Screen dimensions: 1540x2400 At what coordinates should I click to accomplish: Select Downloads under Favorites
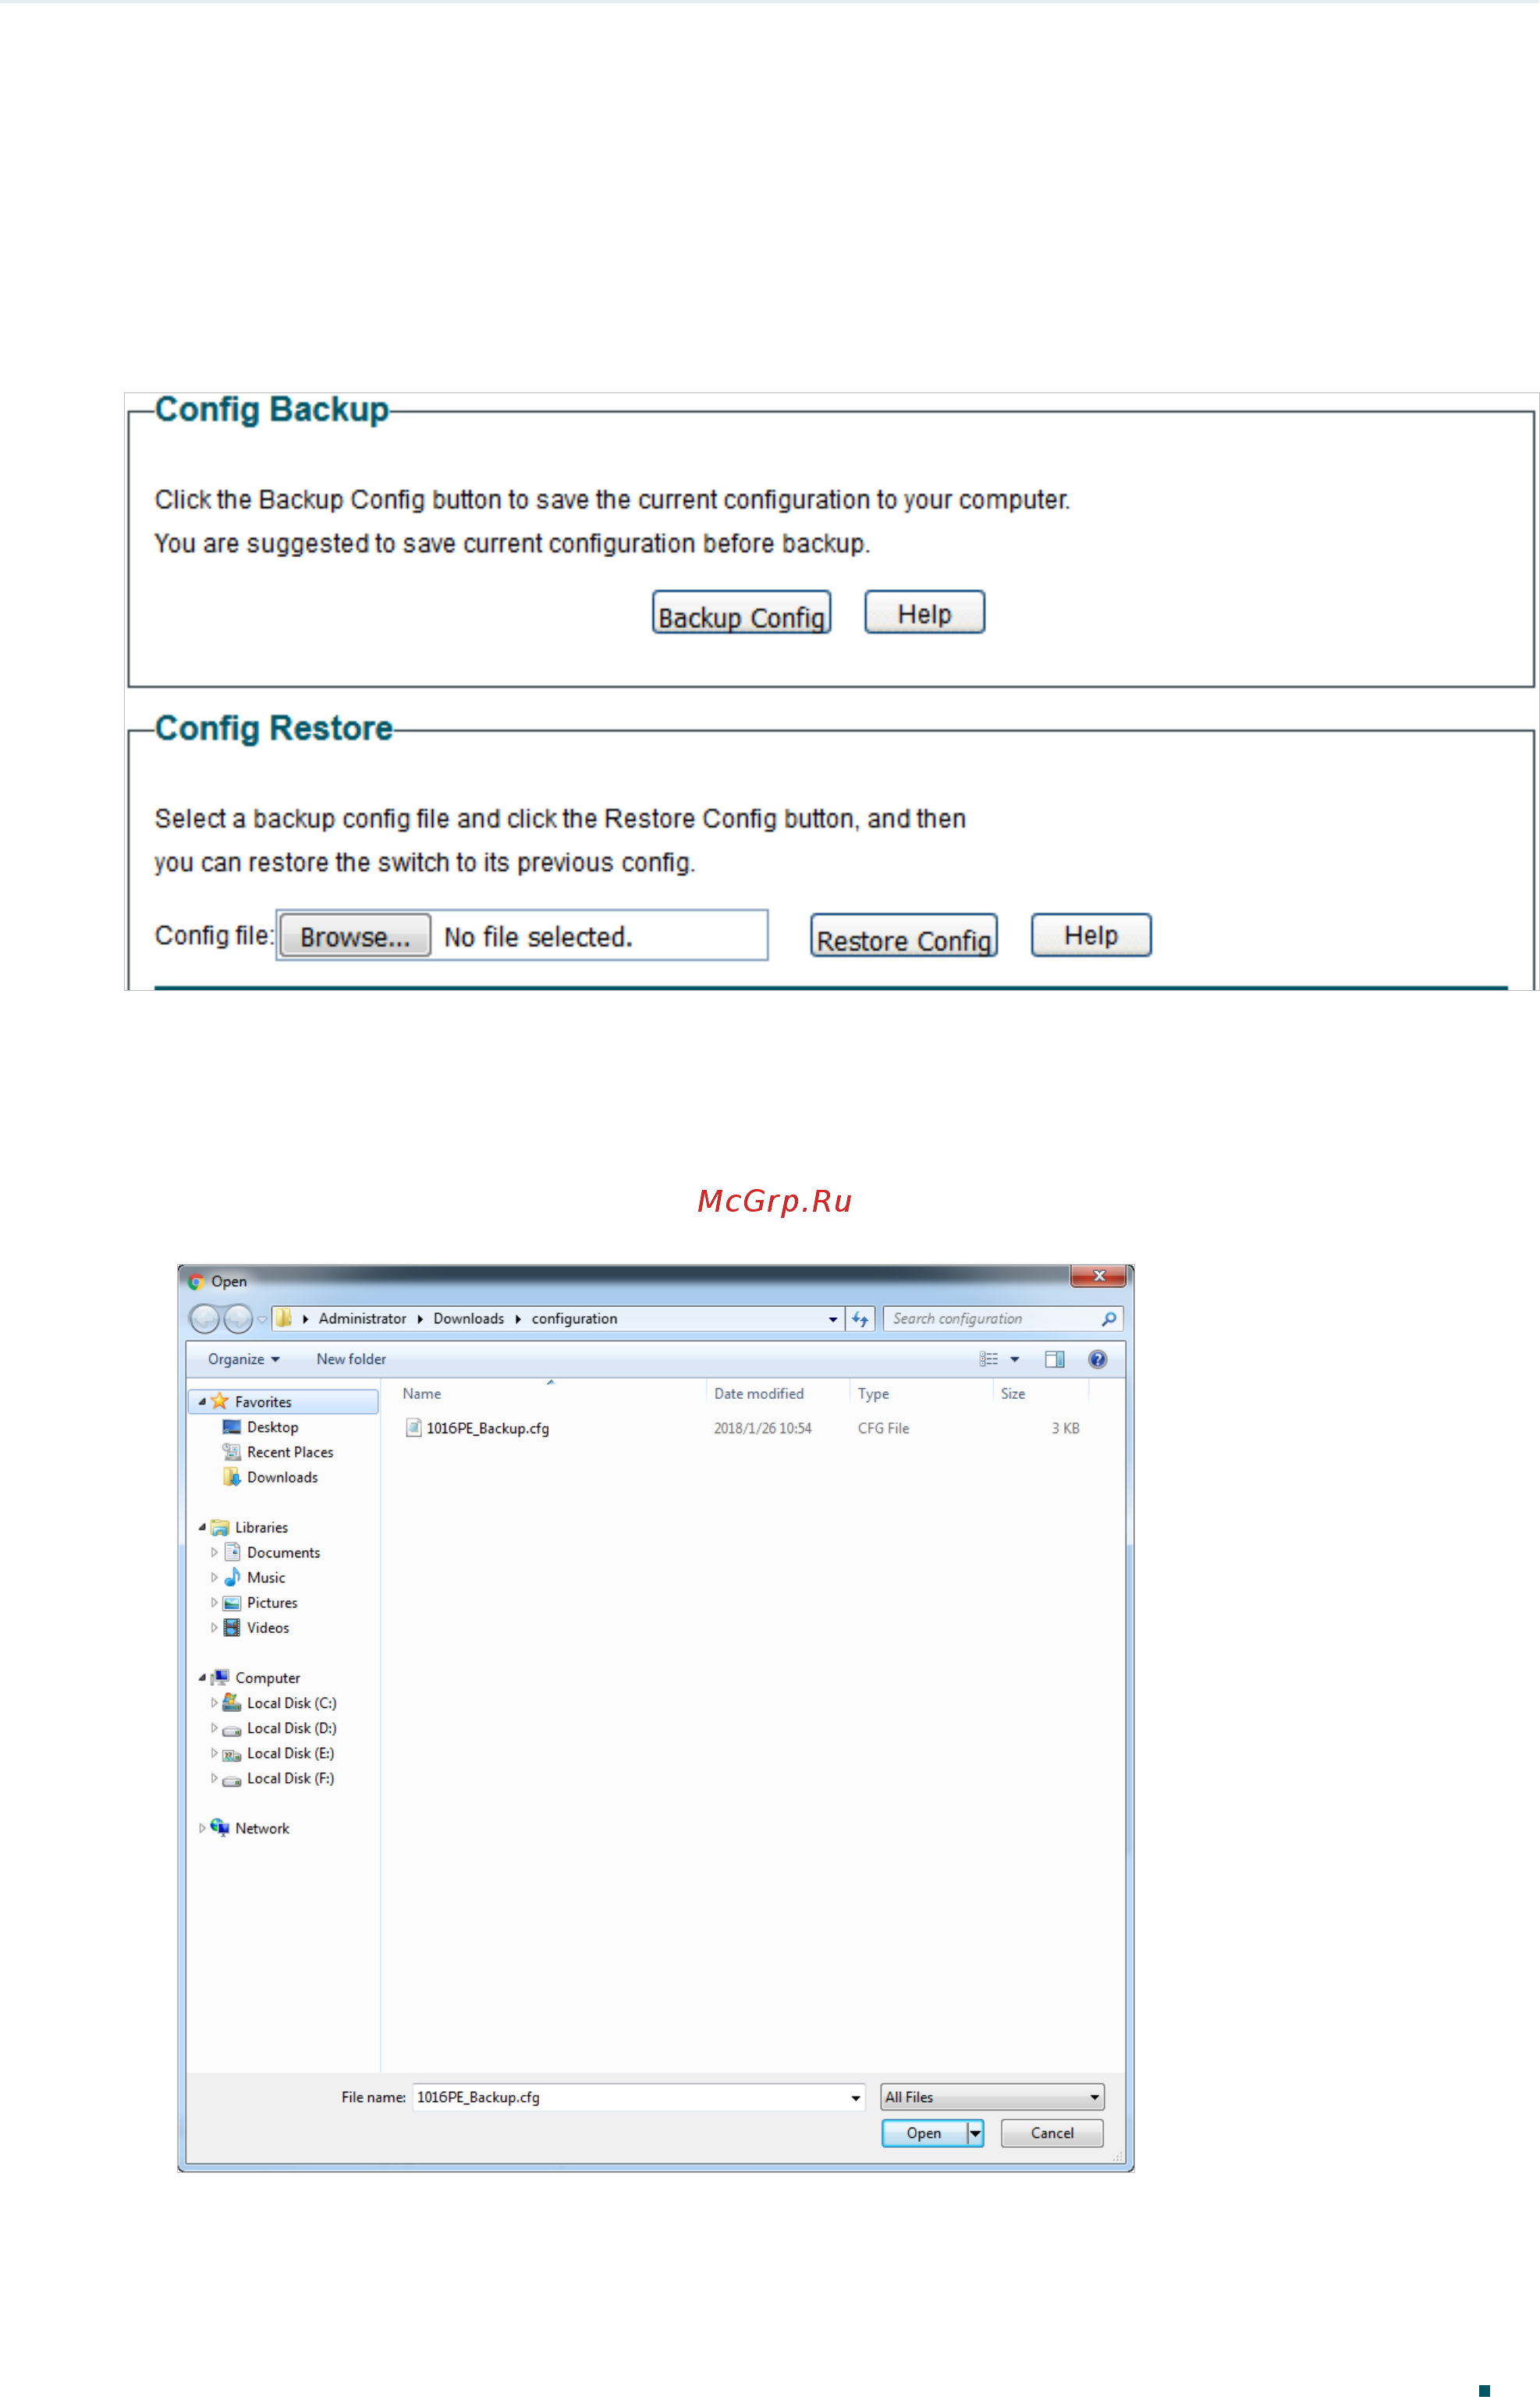[282, 1477]
